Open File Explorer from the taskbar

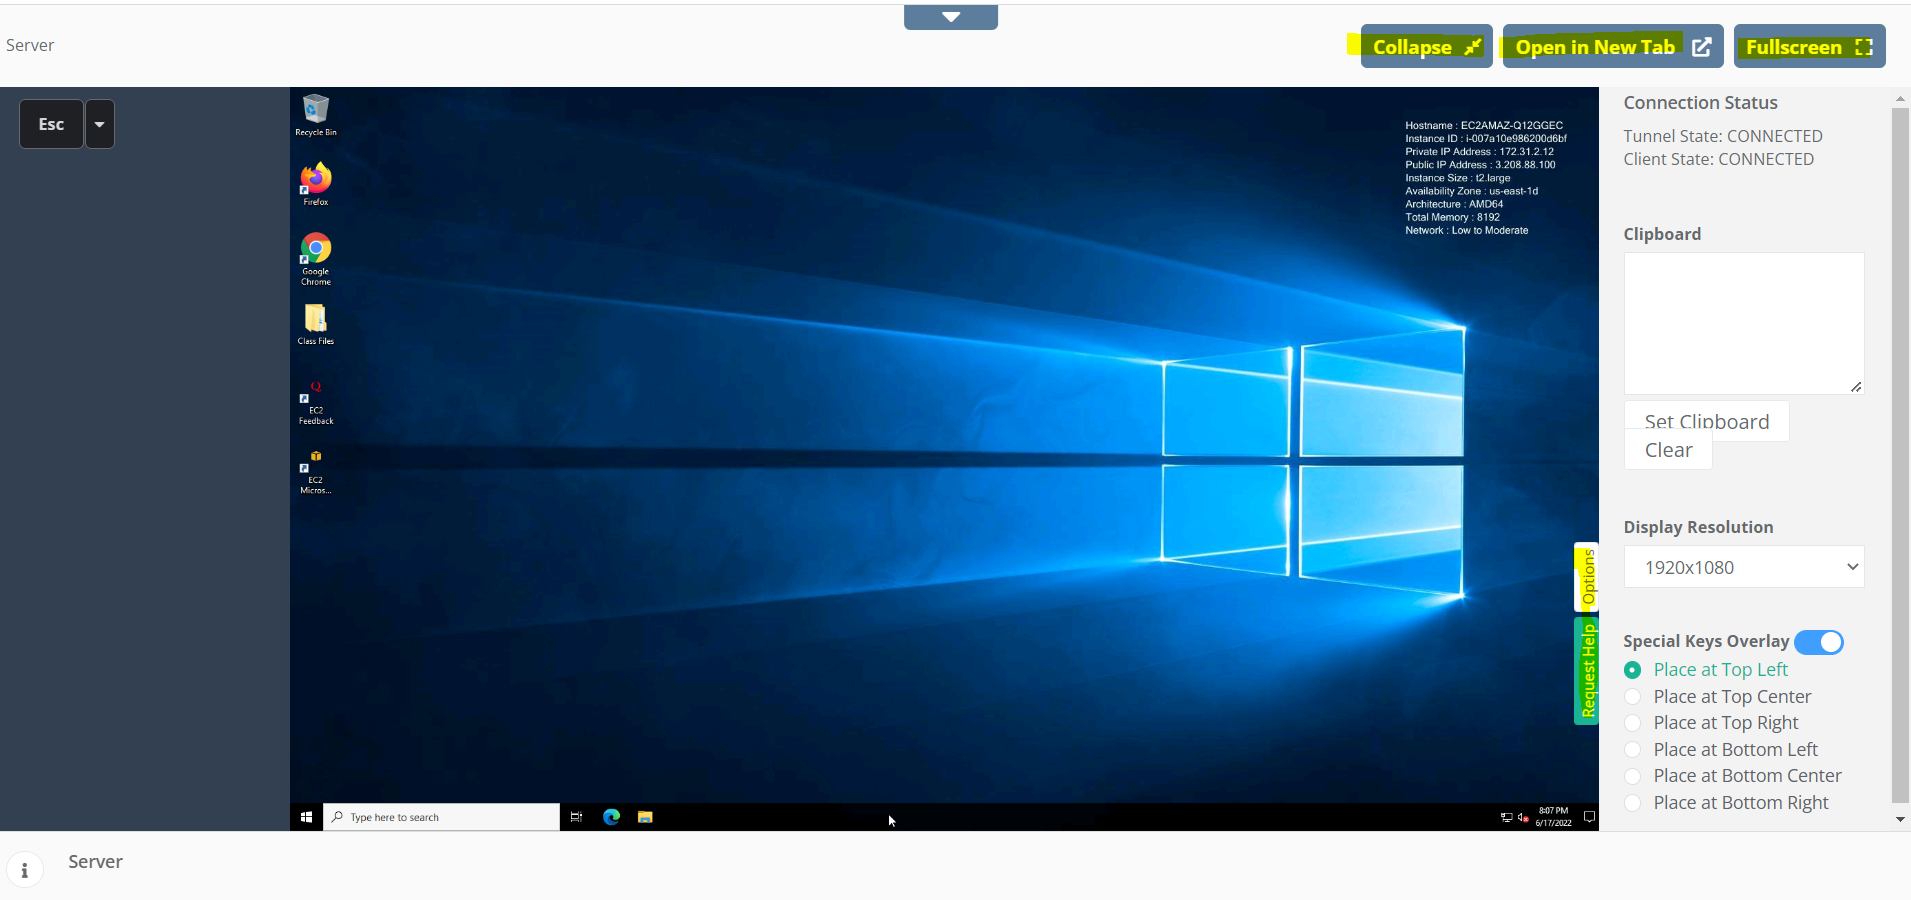coord(645,817)
